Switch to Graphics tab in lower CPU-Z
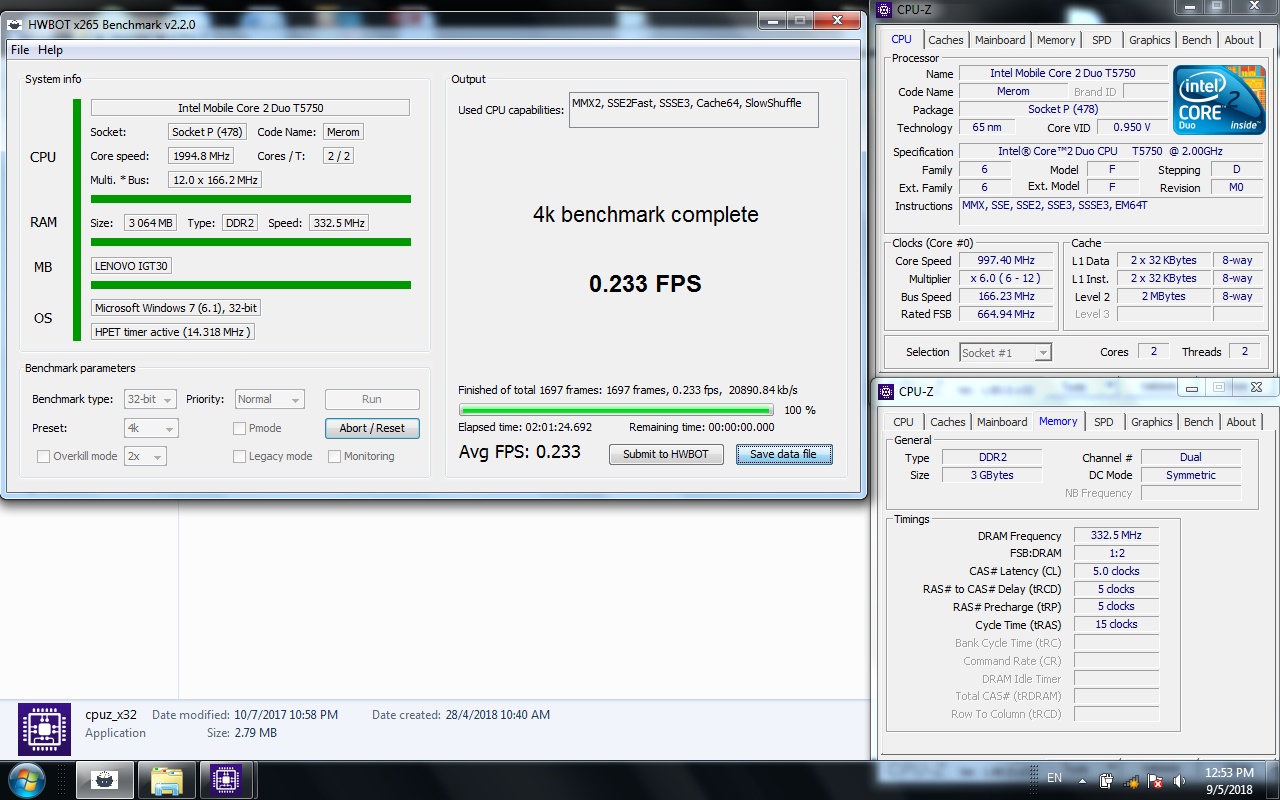Image resolution: width=1280 pixels, height=800 pixels. click(1151, 422)
